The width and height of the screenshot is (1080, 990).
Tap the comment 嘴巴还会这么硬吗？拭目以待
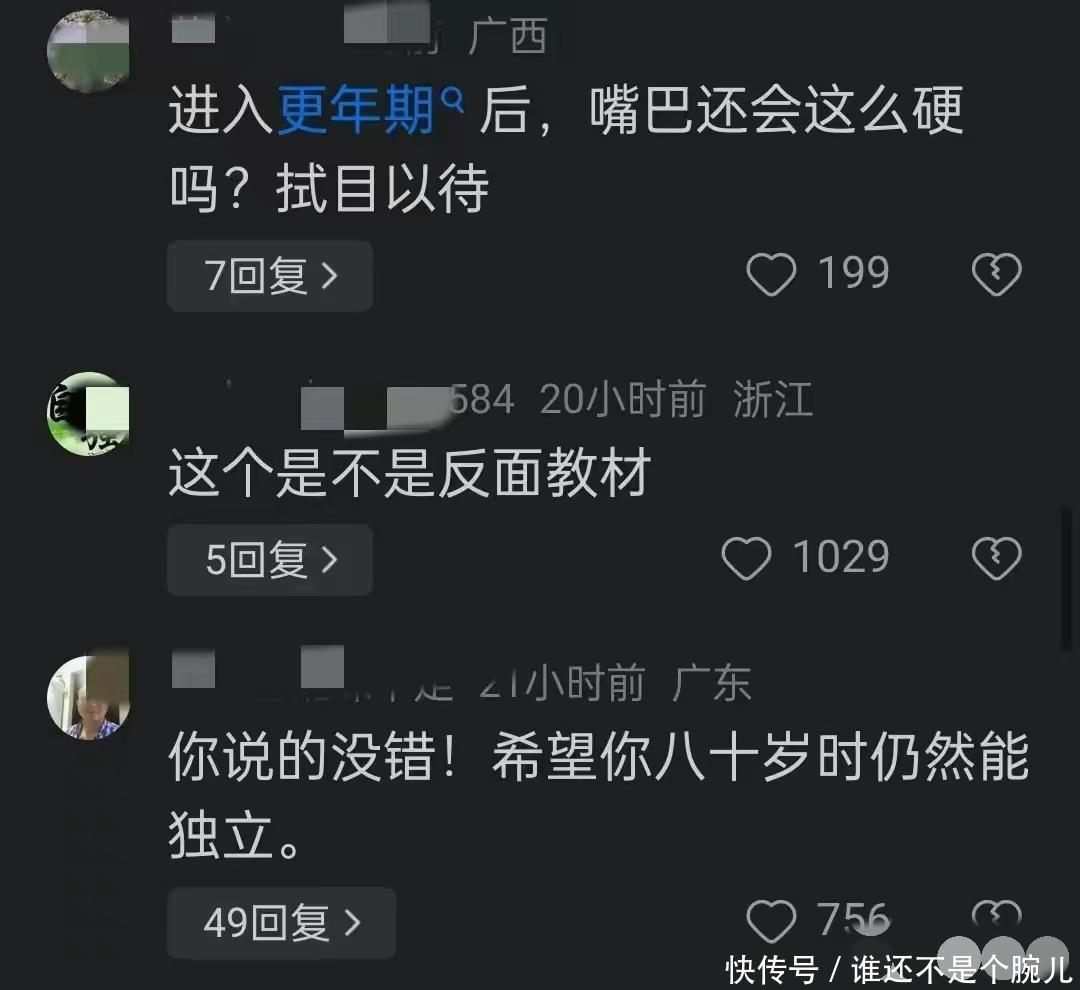click(566, 149)
